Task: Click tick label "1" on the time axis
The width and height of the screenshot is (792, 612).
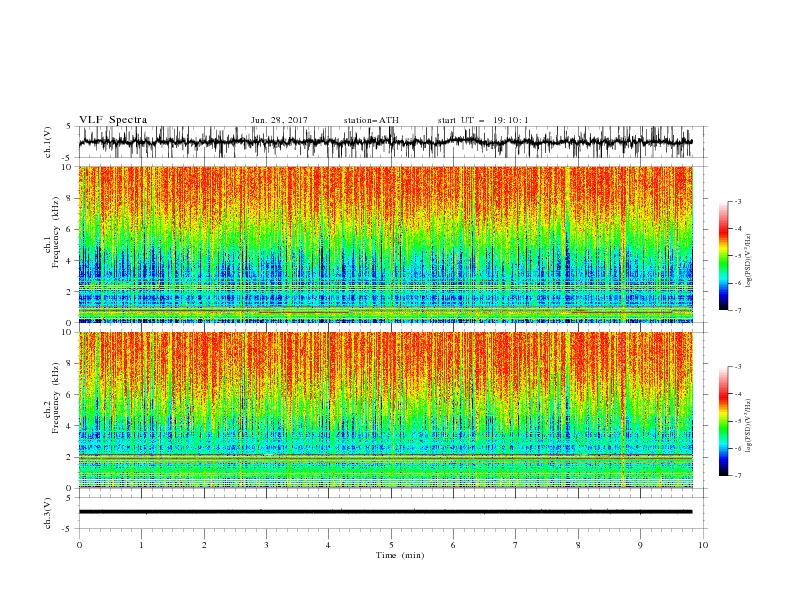Action: [141, 545]
